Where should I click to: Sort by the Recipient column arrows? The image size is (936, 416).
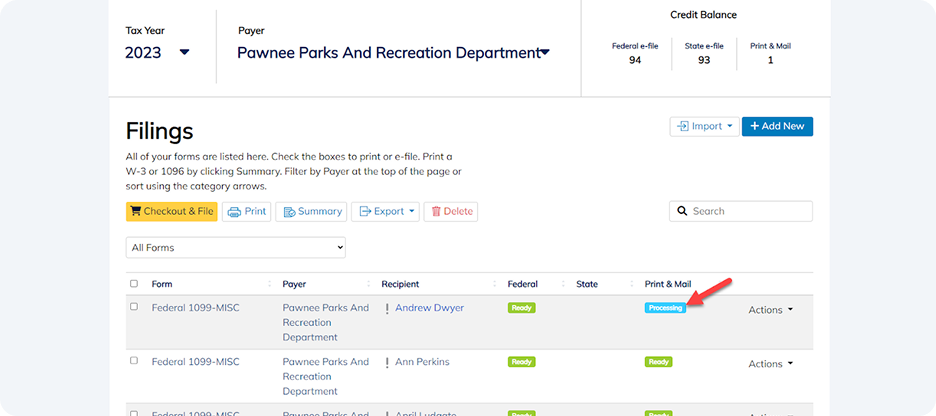[x=494, y=284]
